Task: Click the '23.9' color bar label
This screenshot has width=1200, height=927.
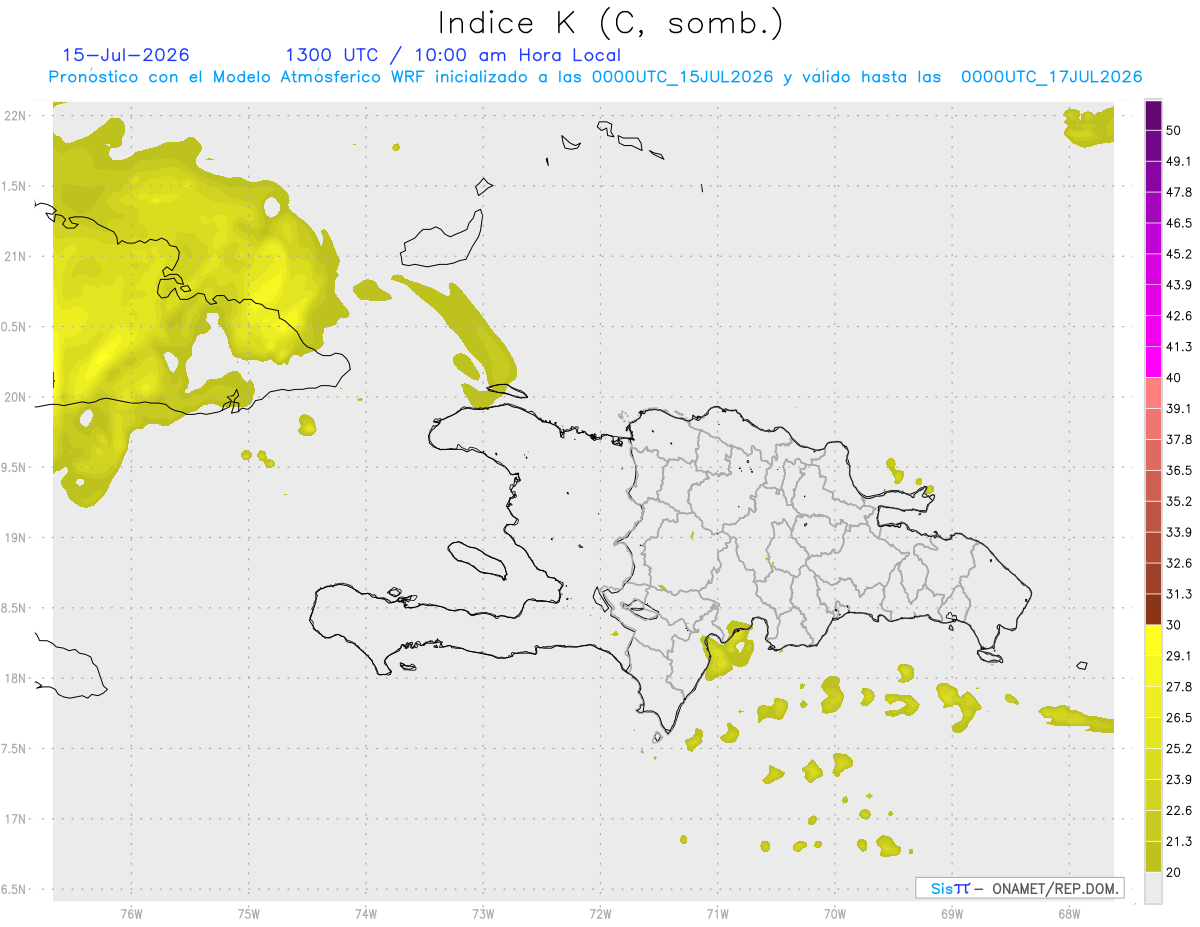Action: click(1179, 779)
